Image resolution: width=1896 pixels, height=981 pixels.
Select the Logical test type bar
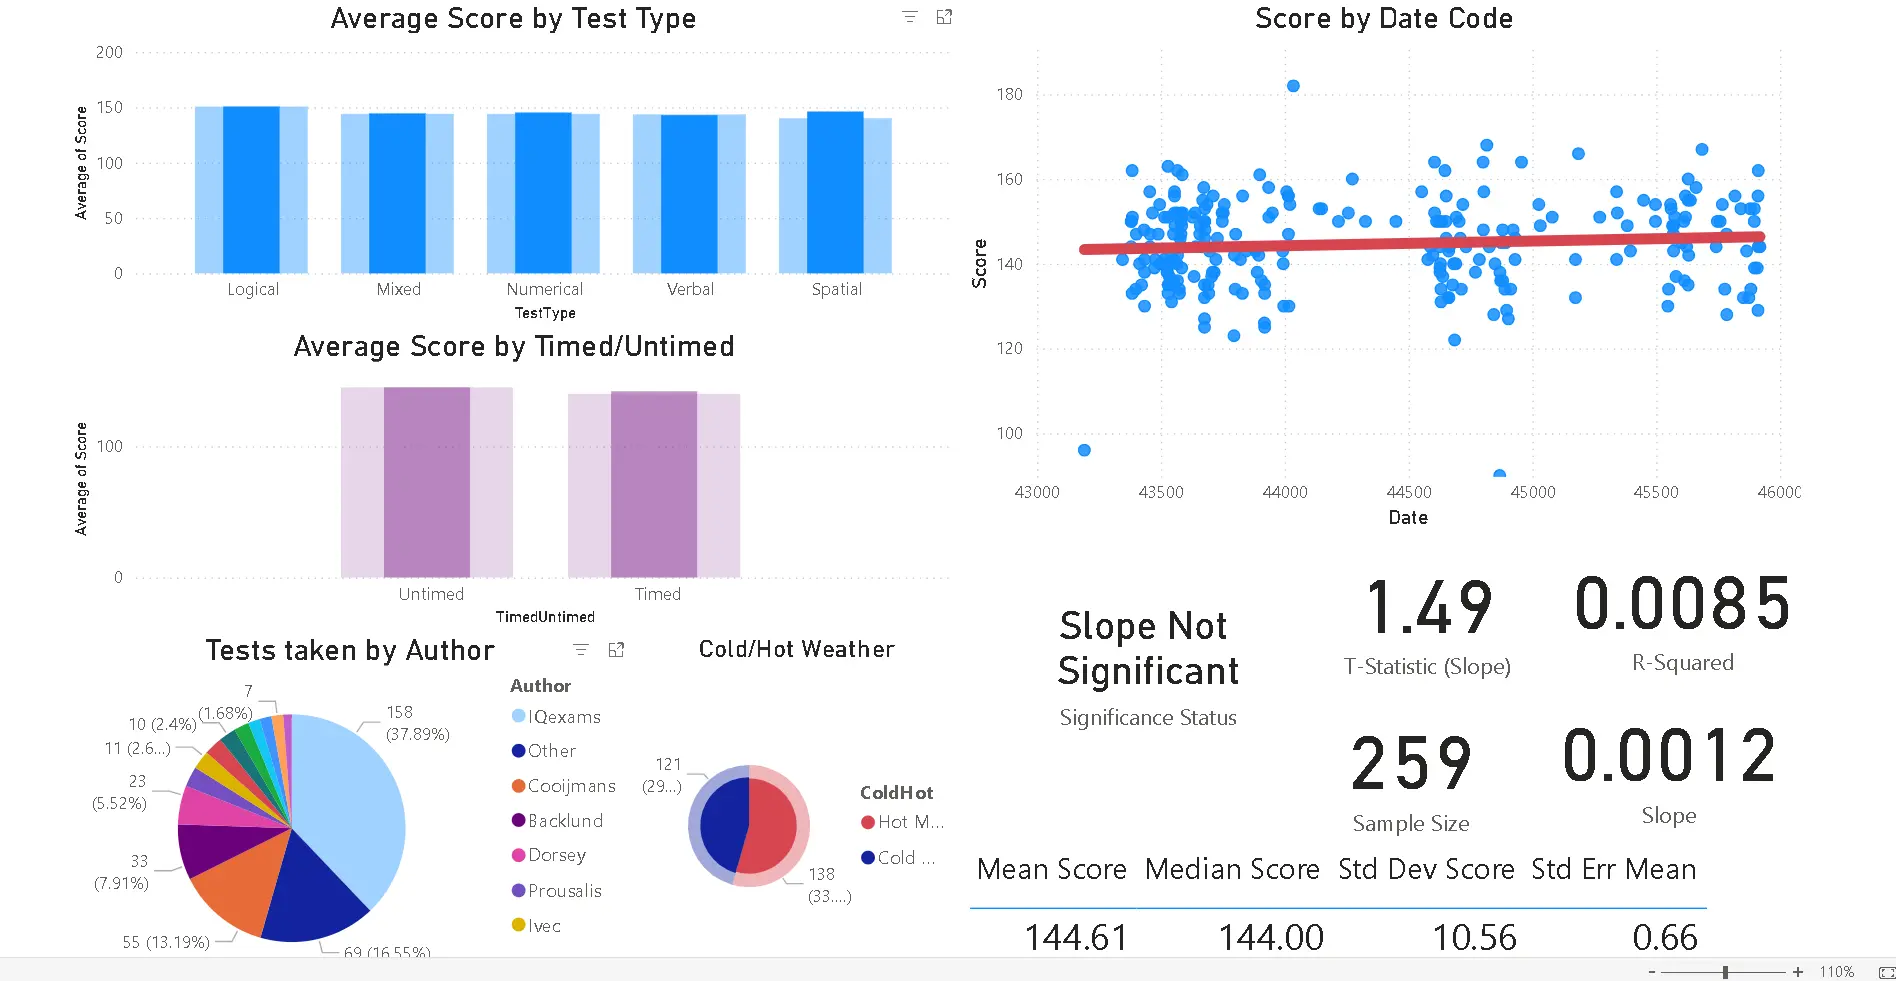(x=251, y=190)
